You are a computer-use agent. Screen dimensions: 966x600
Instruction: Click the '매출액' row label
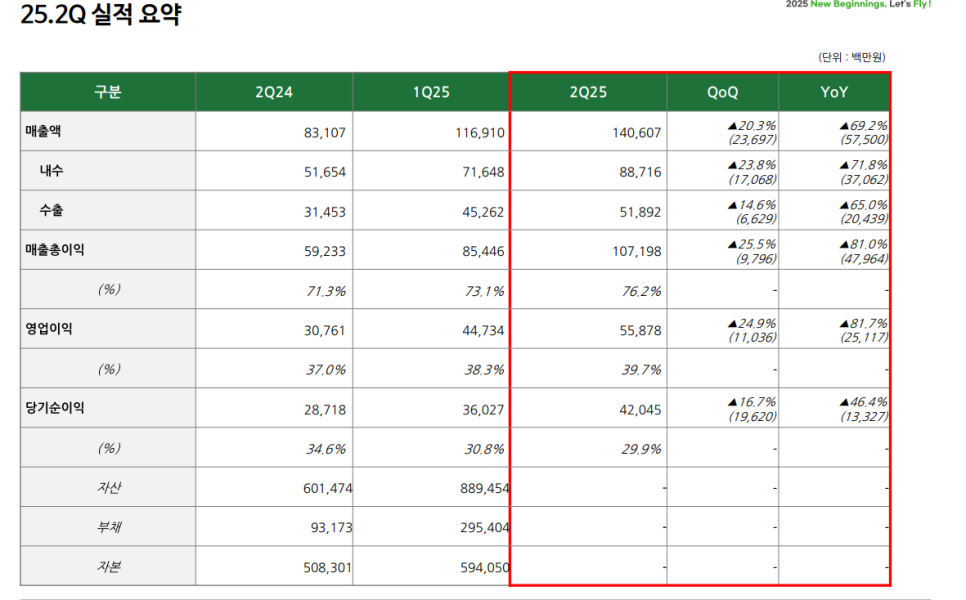coord(43,131)
